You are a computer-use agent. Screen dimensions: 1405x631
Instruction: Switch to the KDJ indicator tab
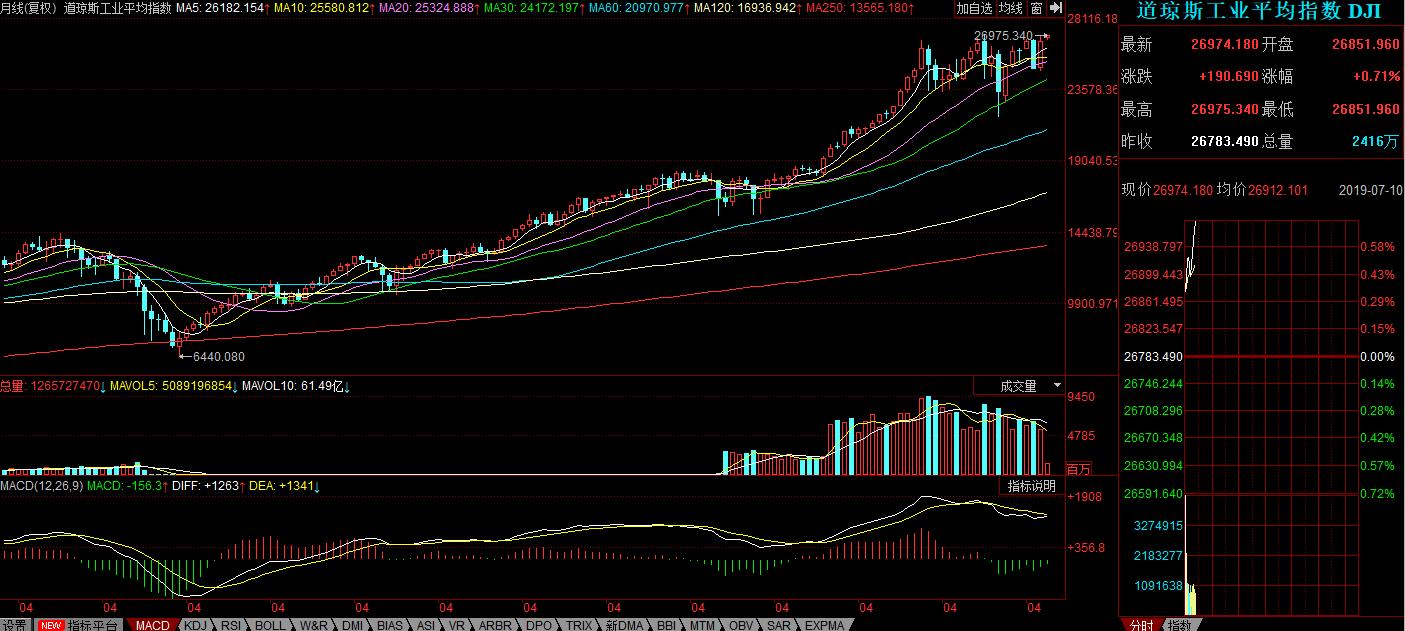point(196,625)
